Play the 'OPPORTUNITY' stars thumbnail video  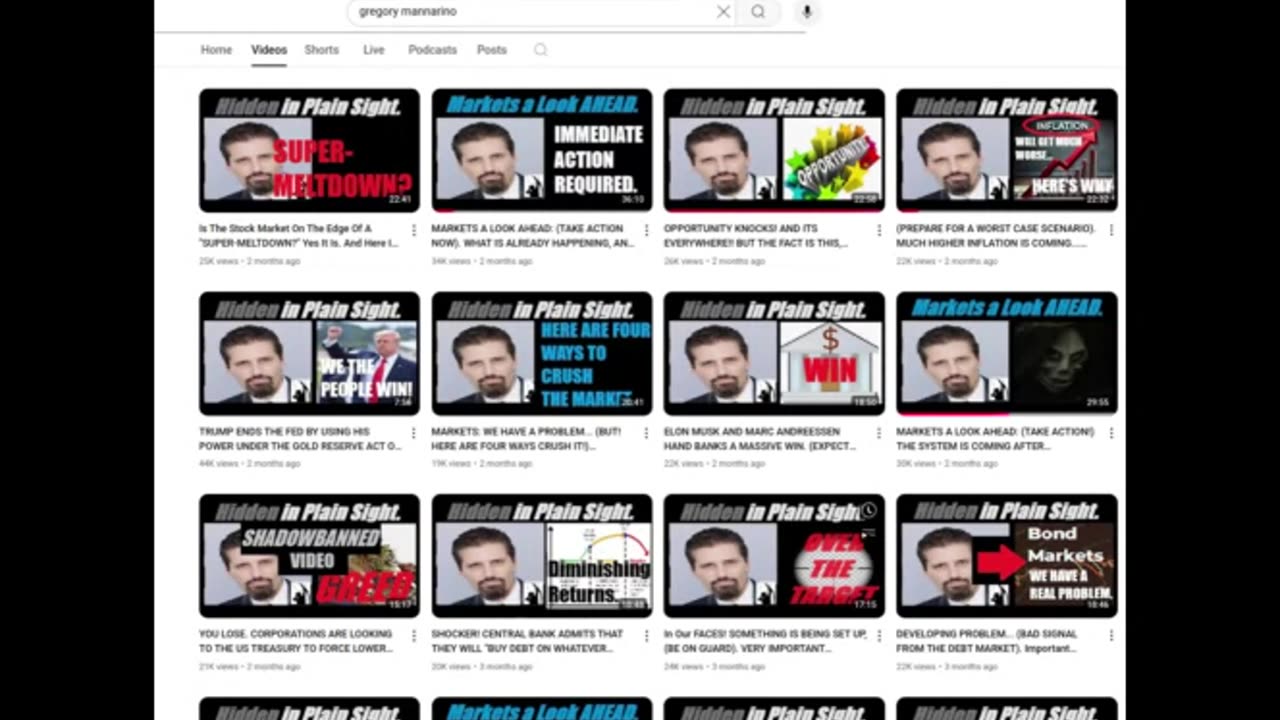click(x=774, y=150)
